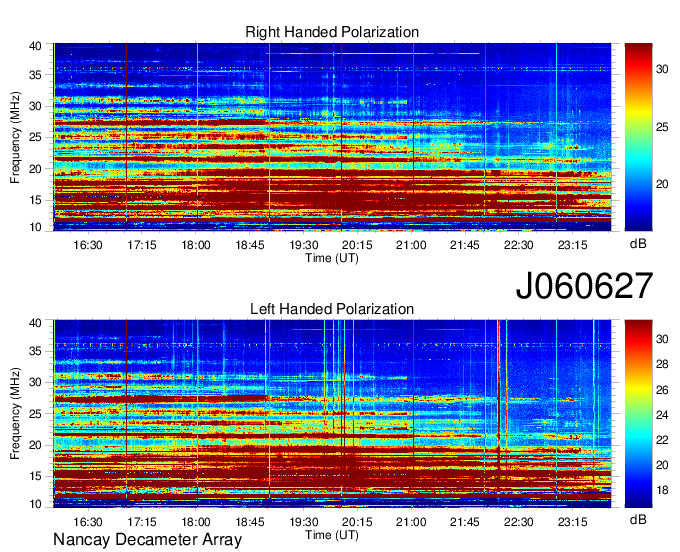Viewport: 680px width, 552px height.
Task: Click the 30 MHz tick of Right Handed plot
Action: click(36, 106)
